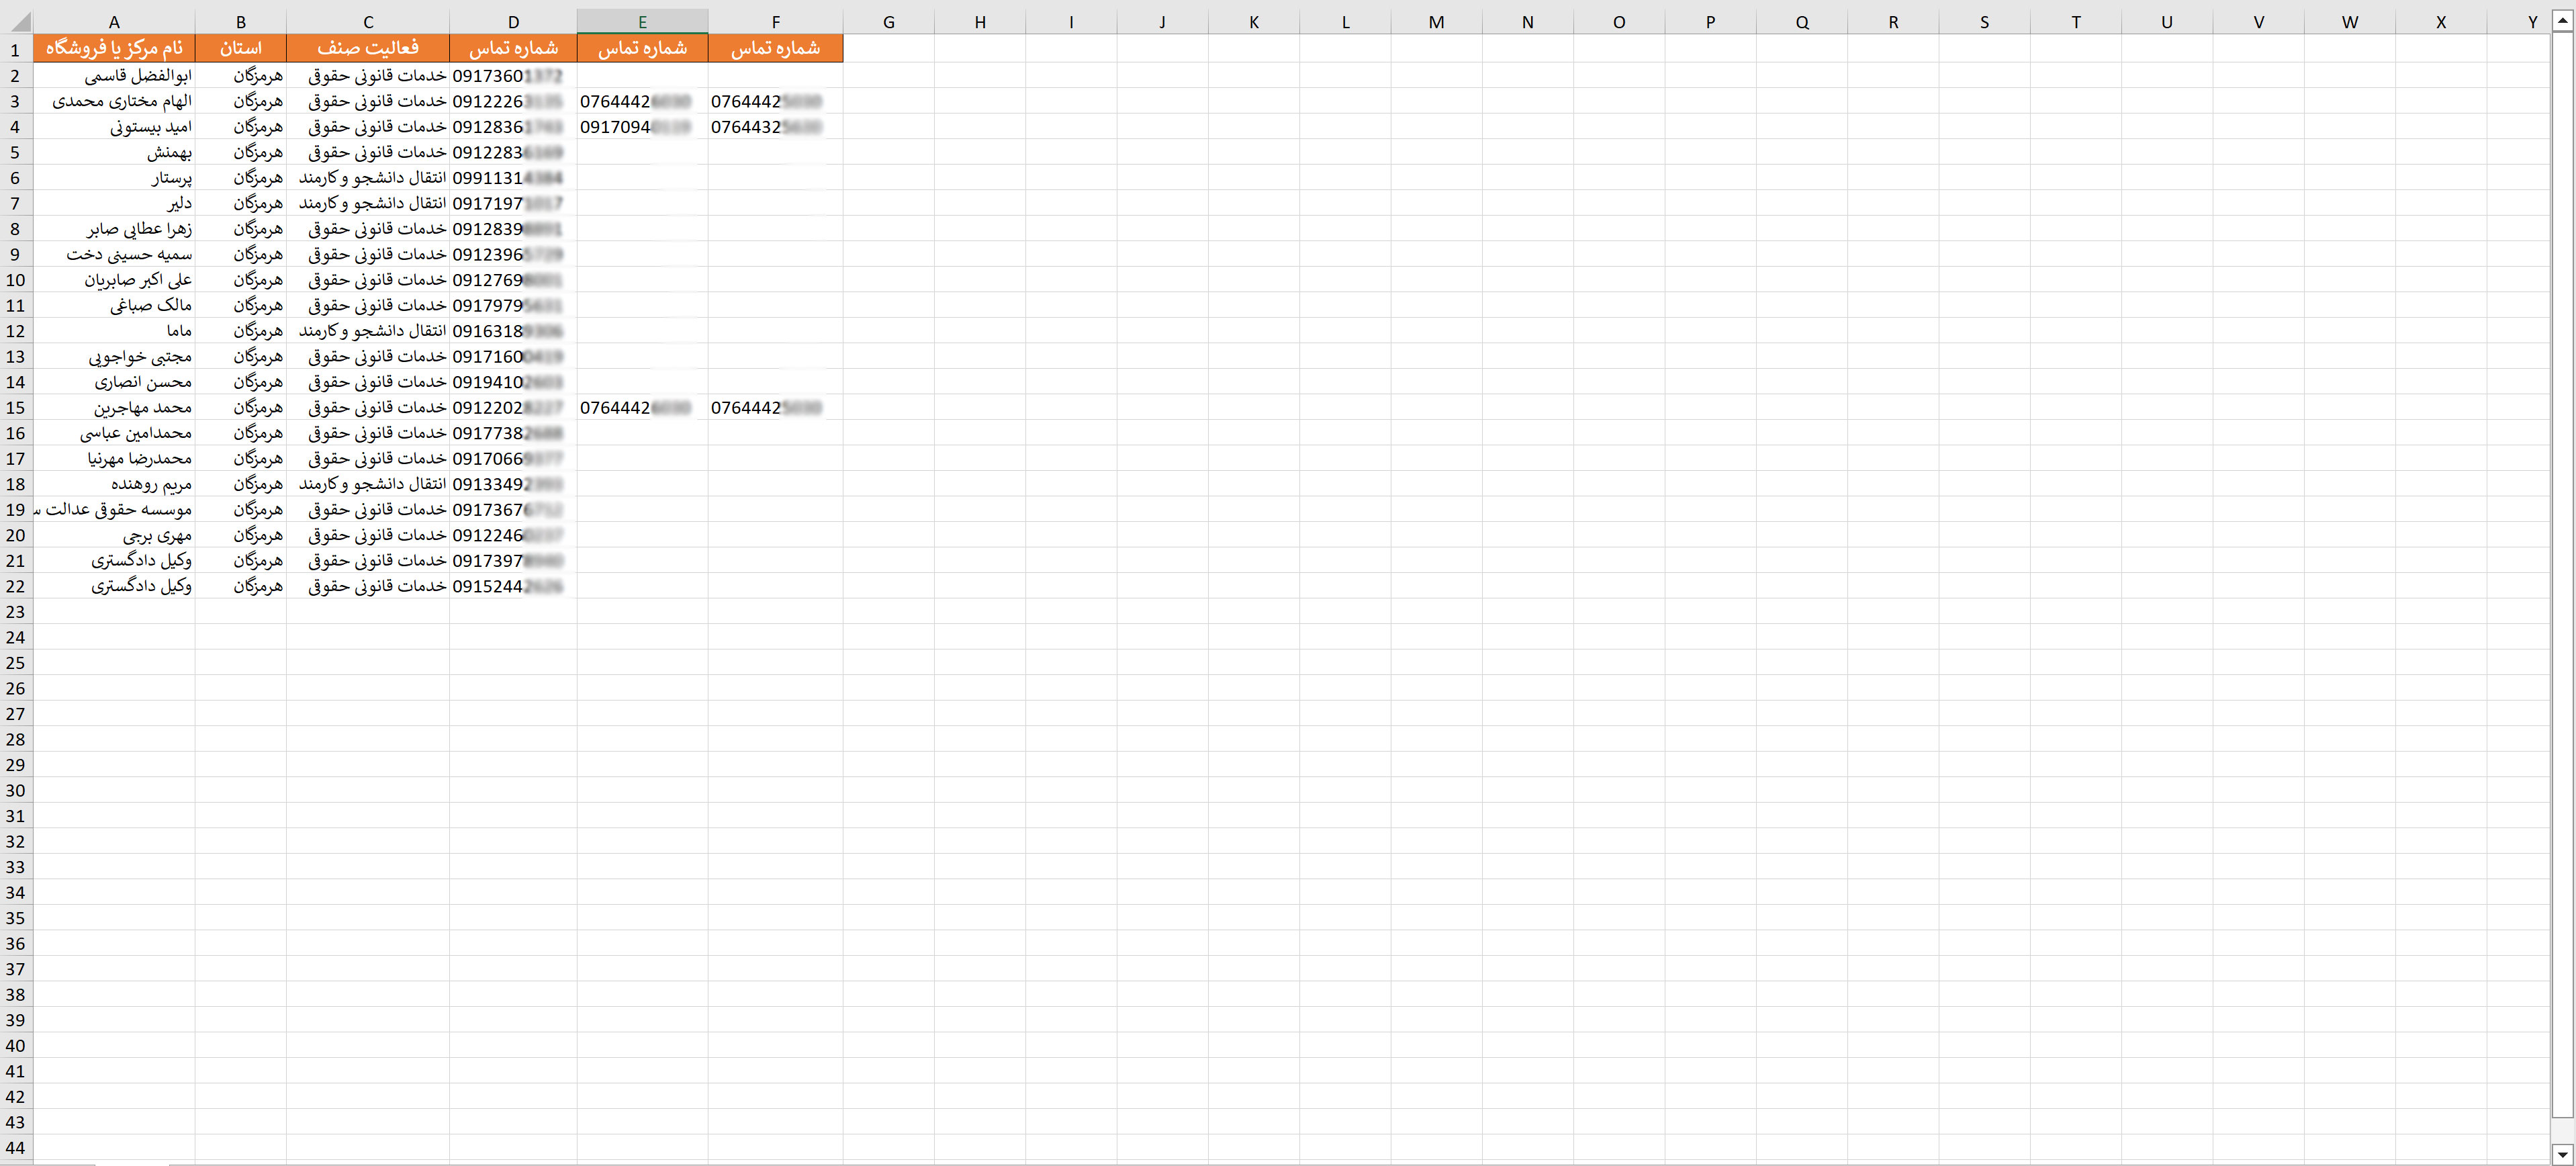Click 'شماره تماس' header in column E

pyautogui.click(x=642, y=48)
